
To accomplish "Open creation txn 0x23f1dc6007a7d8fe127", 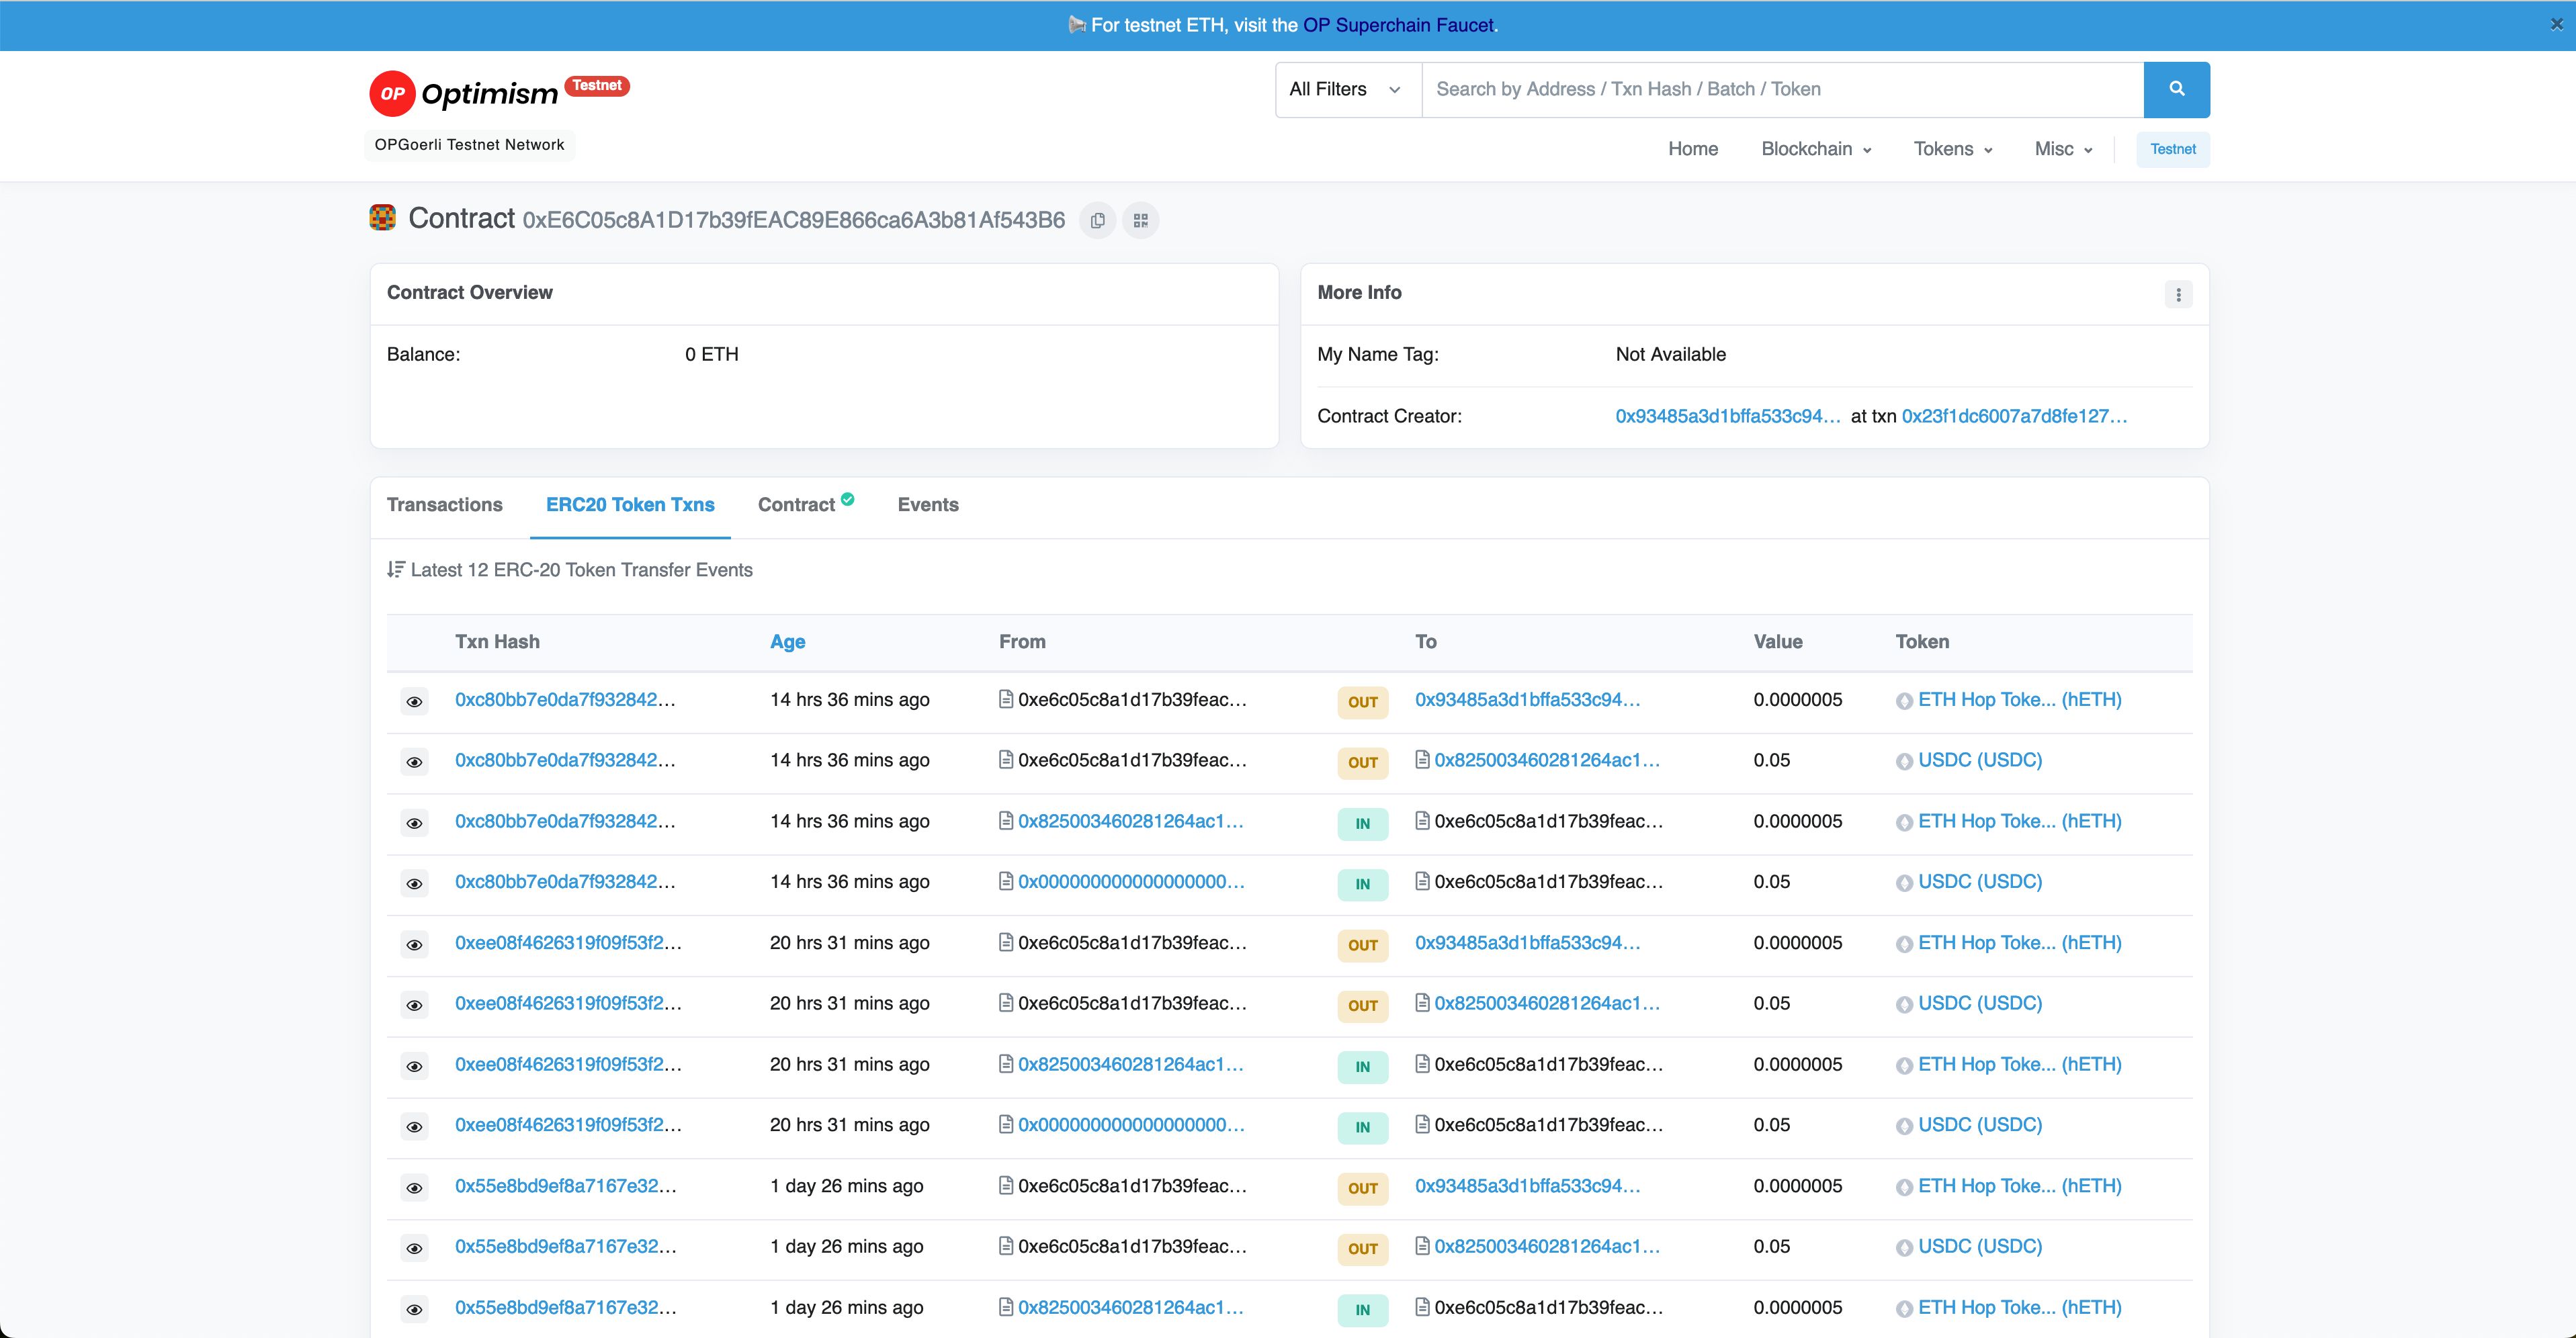I will coord(2014,416).
